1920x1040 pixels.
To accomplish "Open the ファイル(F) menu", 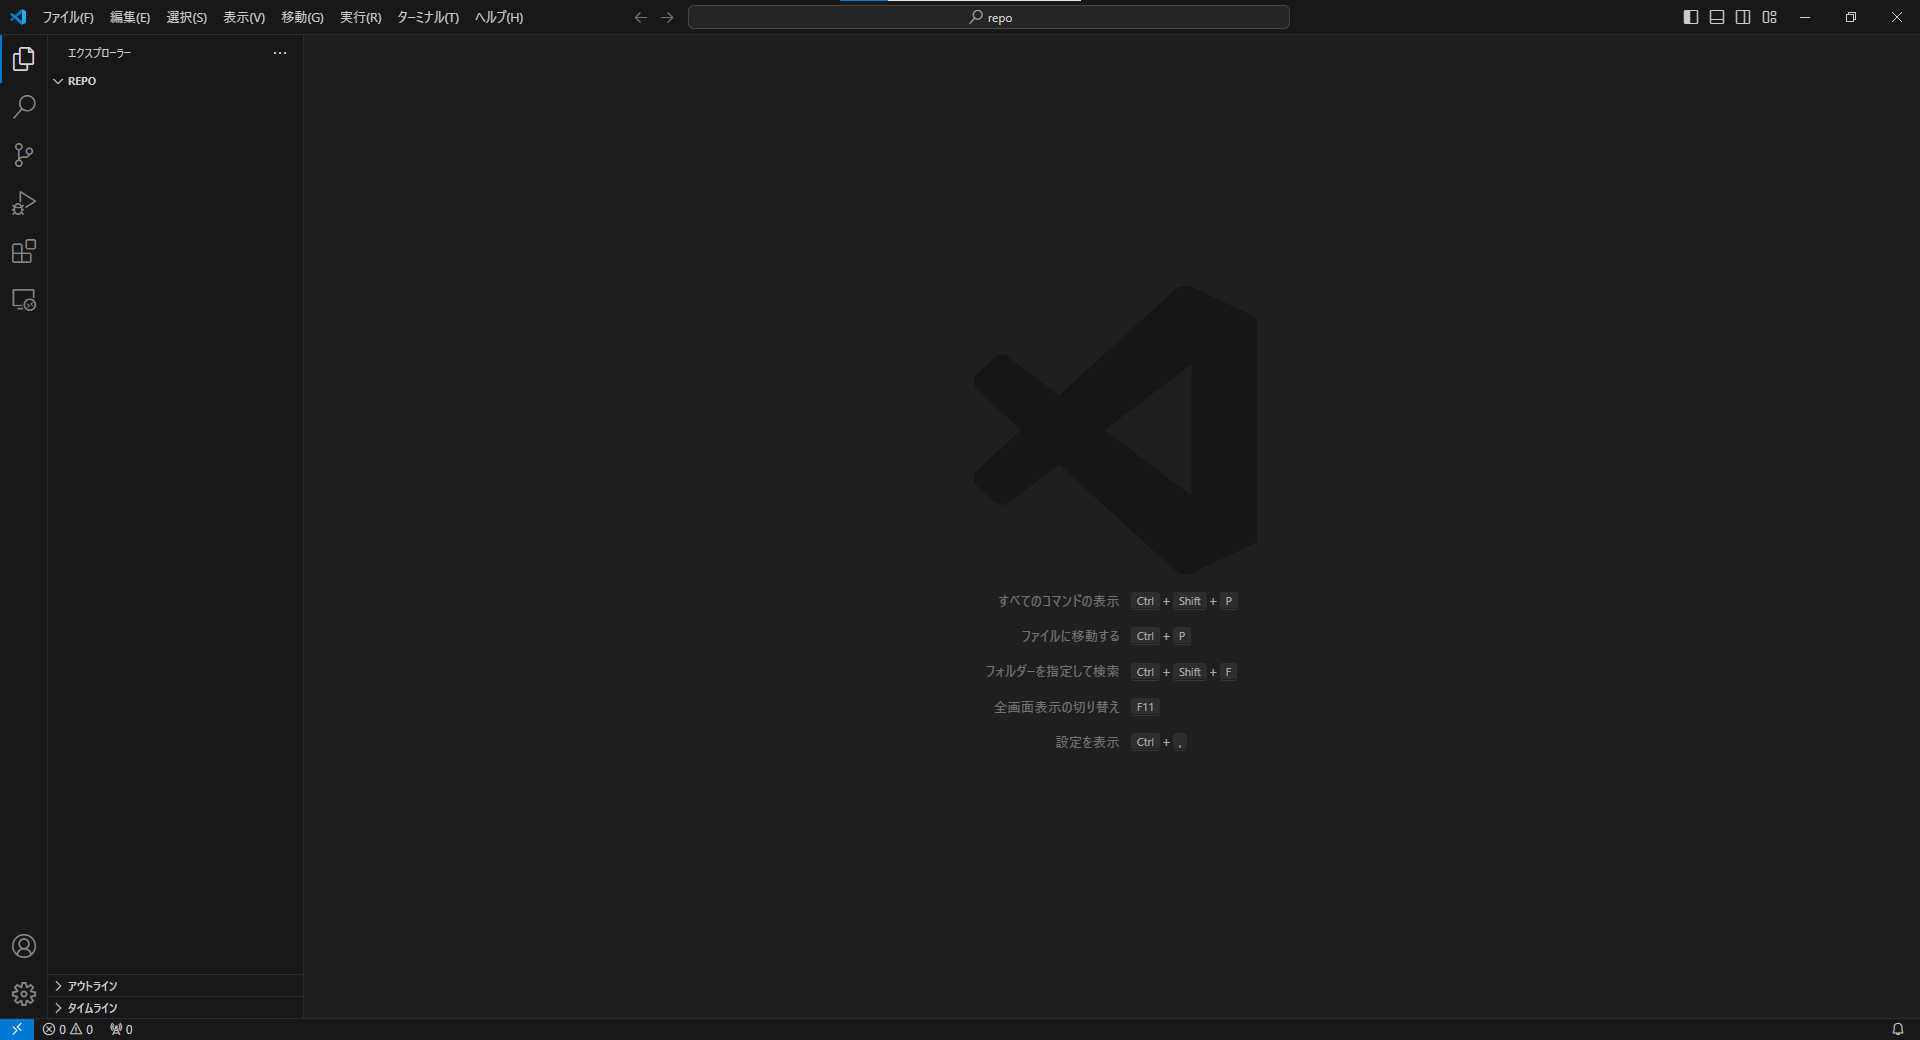I will [x=68, y=17].
